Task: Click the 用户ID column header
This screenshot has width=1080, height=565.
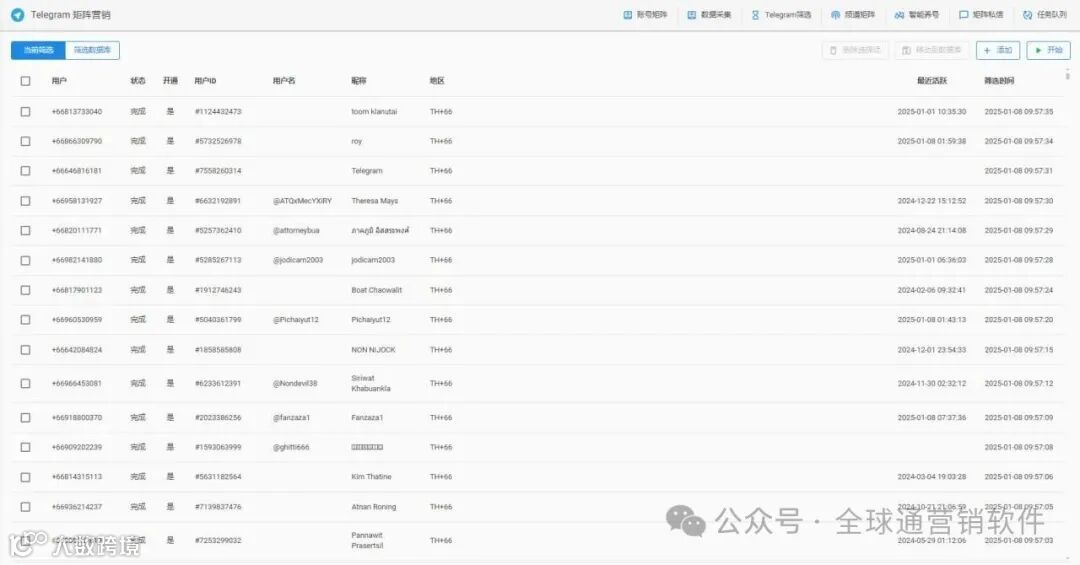Action: coord(205,81)
